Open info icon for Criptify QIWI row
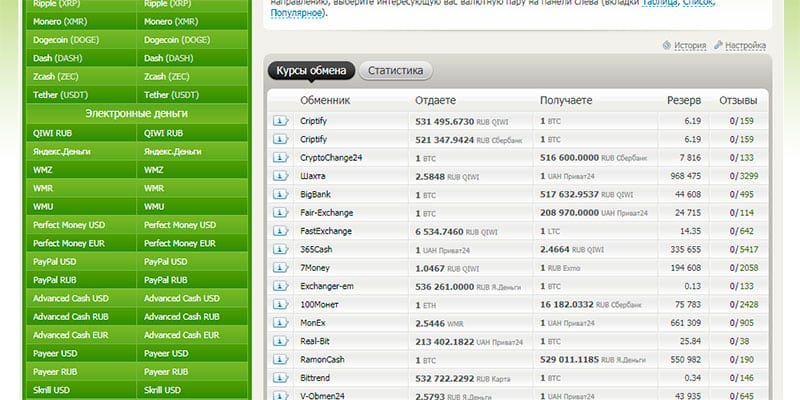 pyautogui.click(x=280, y=121)
